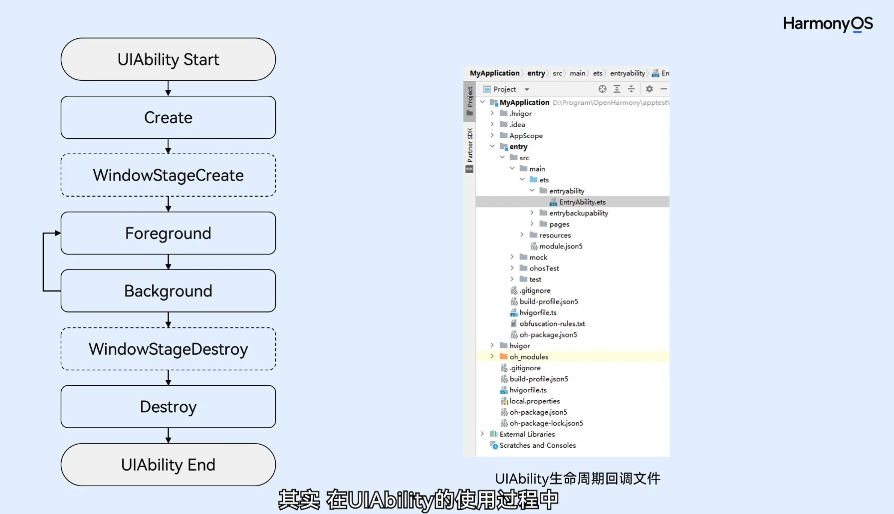Image resolution: width=894 pixels, height=514 pixels.
Task: Click the UIAbility Start rounded box
Action: (x=168, y=59)
